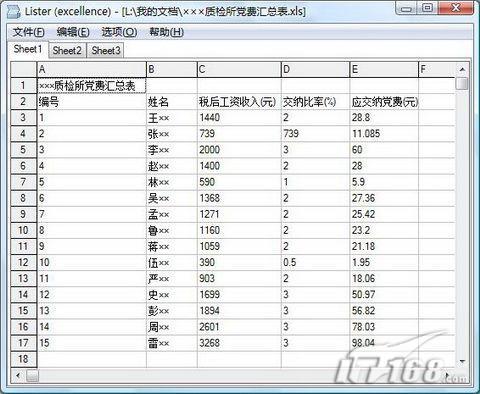
Task: Click salary cell 2601
Action: coord(239,327)
